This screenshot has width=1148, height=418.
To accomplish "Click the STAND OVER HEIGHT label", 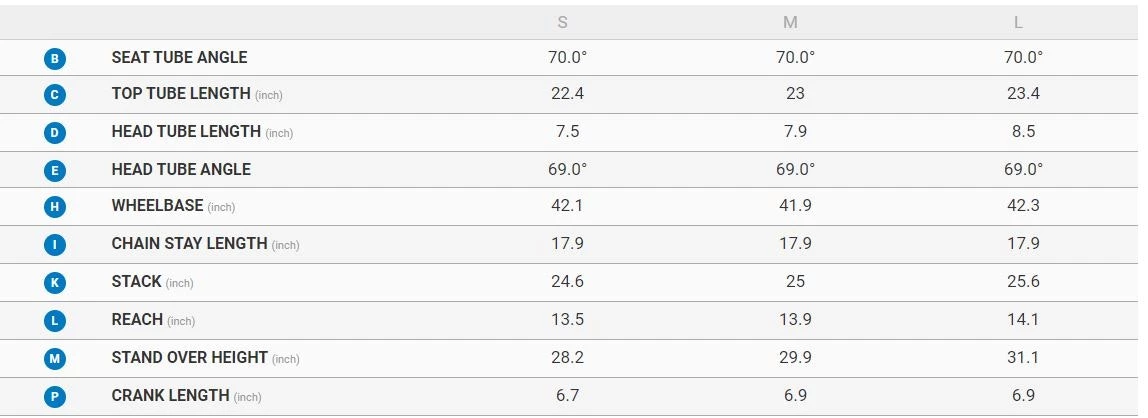I will click(189, 357).
